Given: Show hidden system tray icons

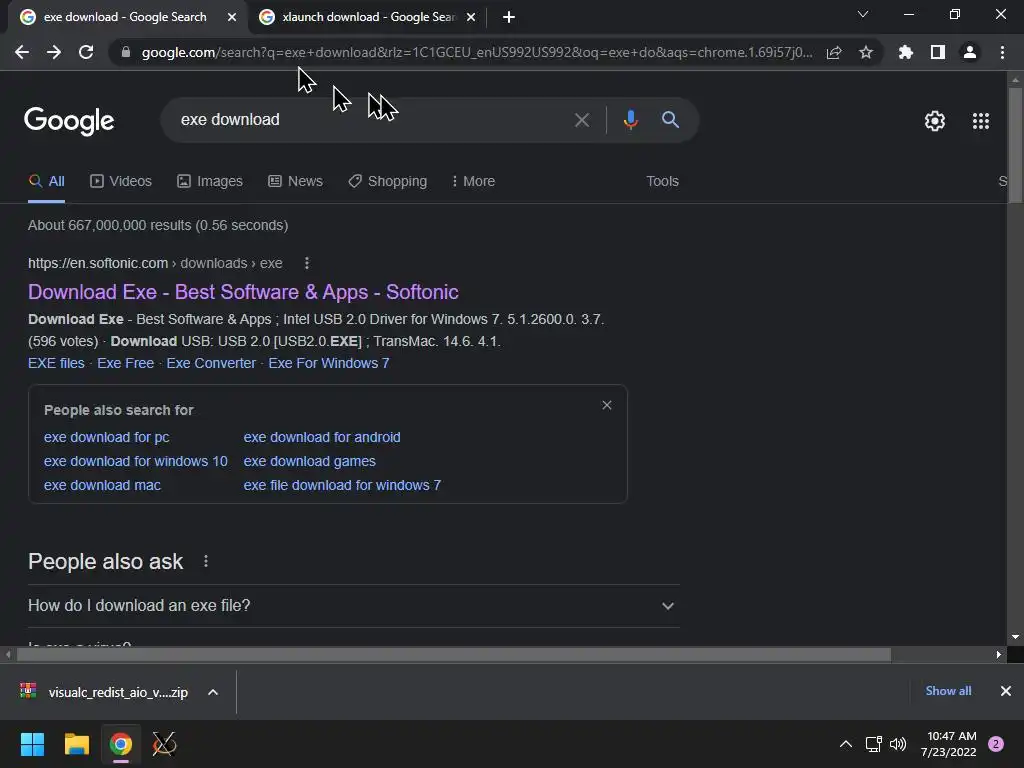Looking at the screenshot, I should tap(846, 744).
